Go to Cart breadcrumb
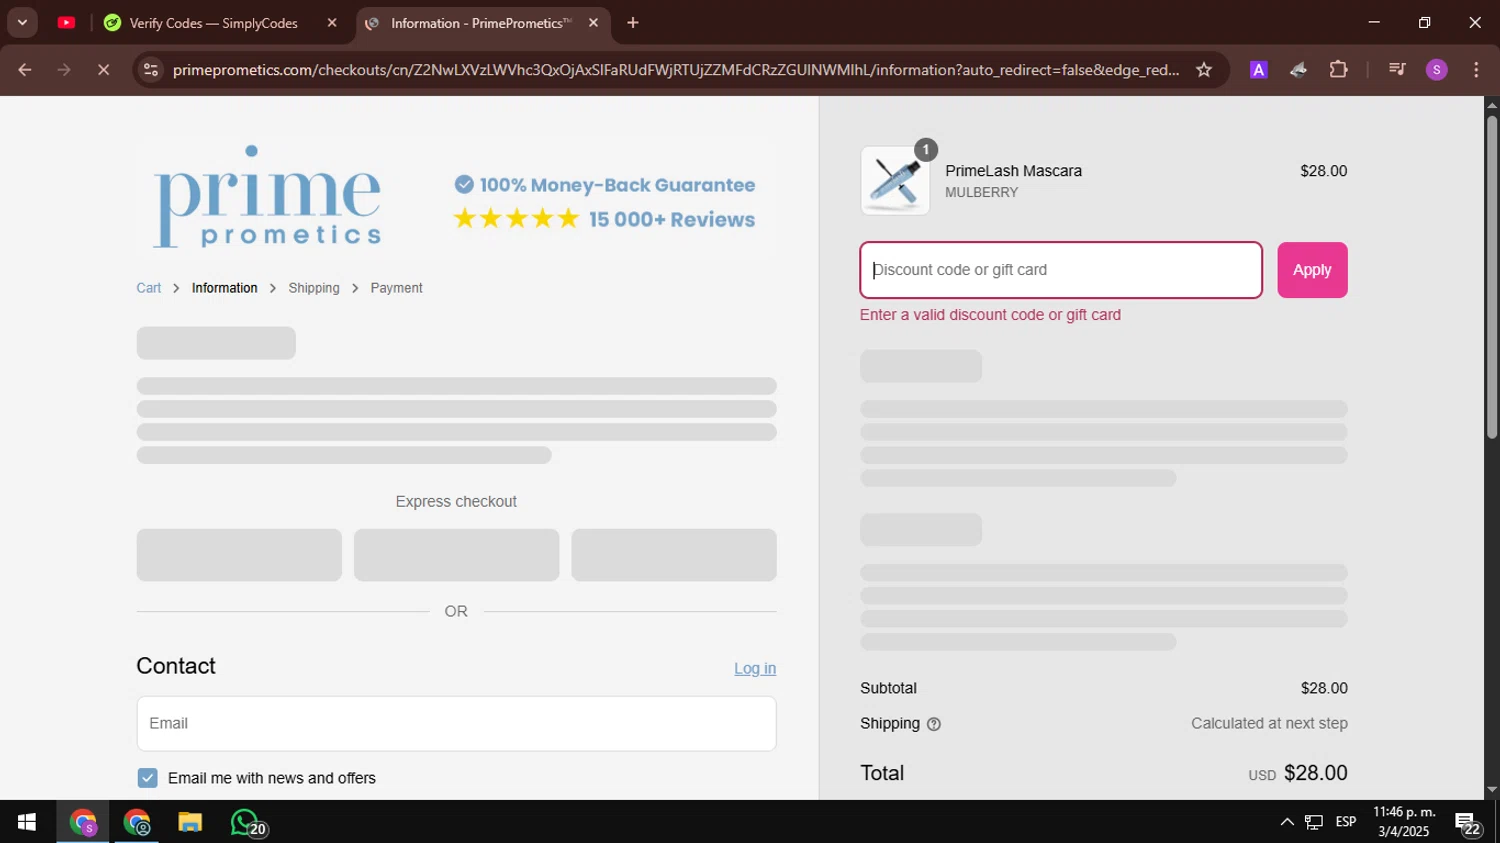The width and height of the screenshot is (1500, 843). pyautogui.click(x=148, y=288)
